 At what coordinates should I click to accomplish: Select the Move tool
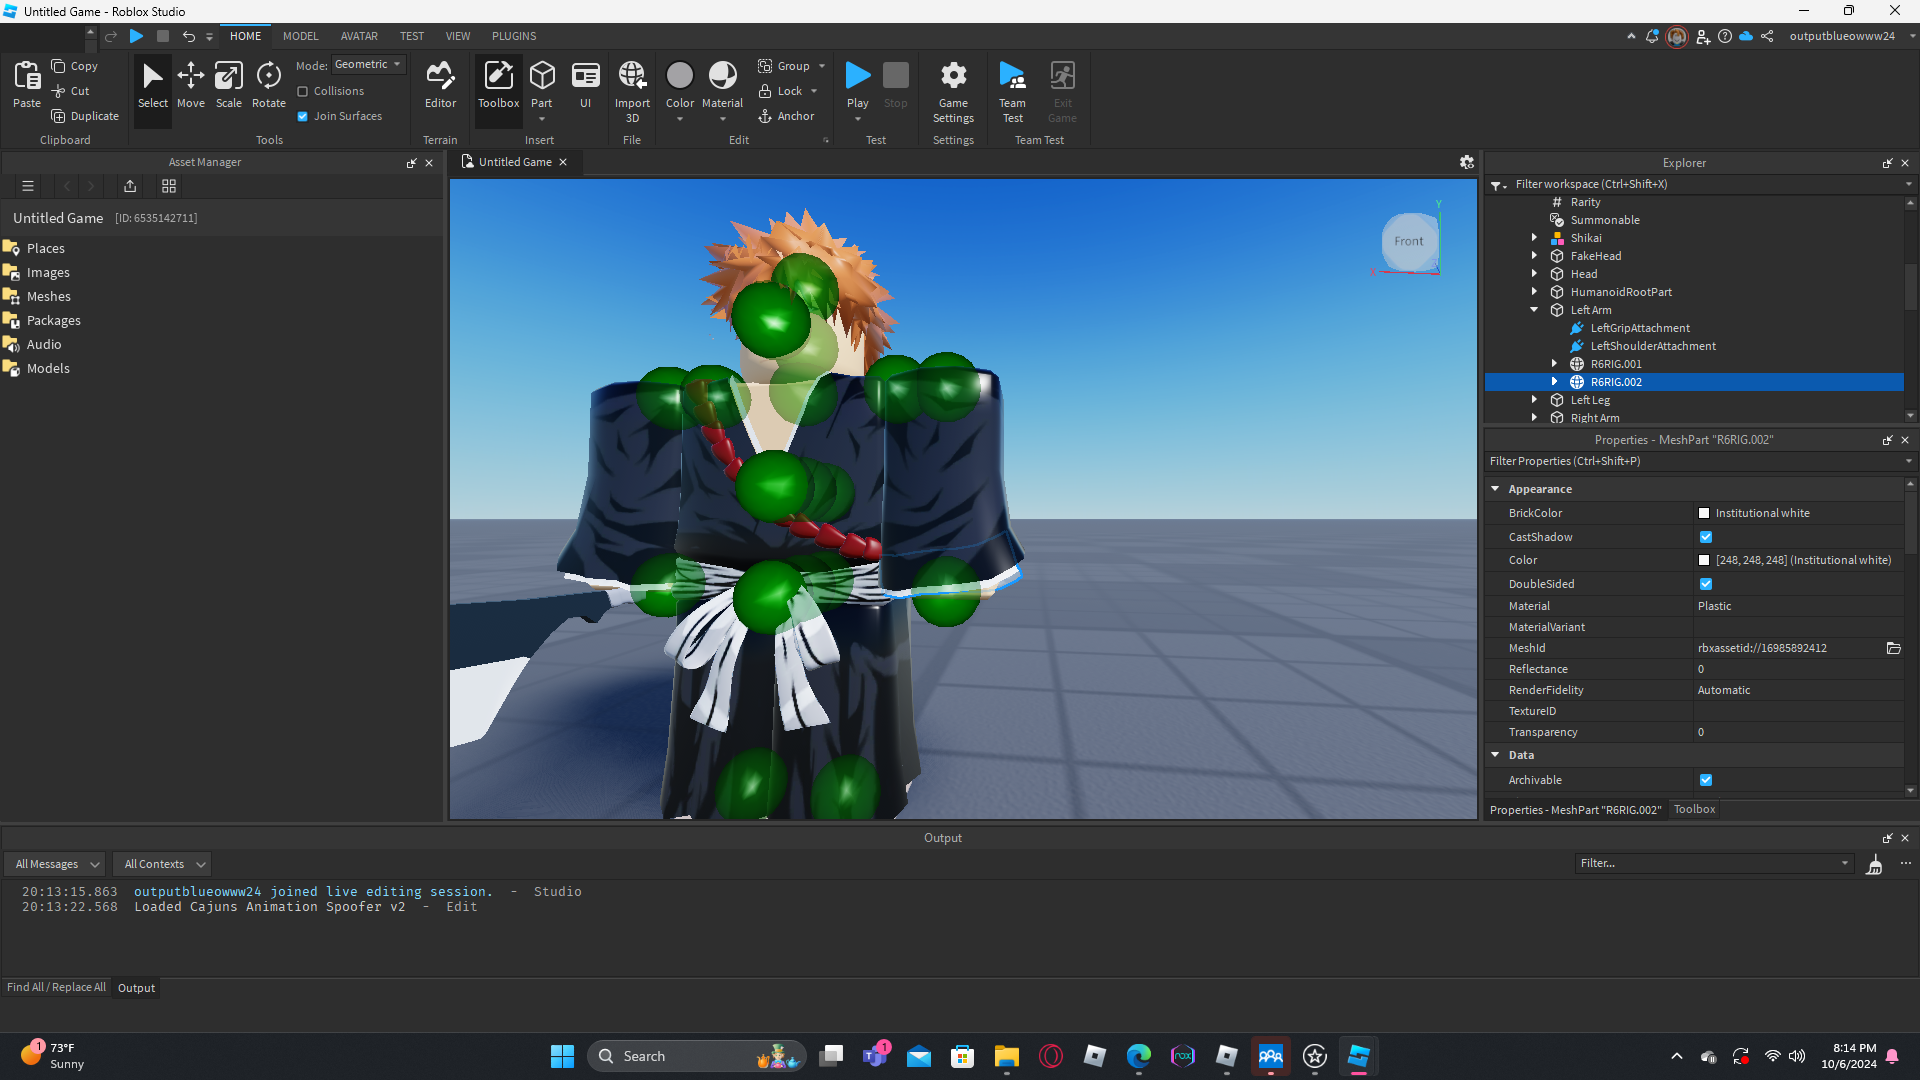[190, 85]
